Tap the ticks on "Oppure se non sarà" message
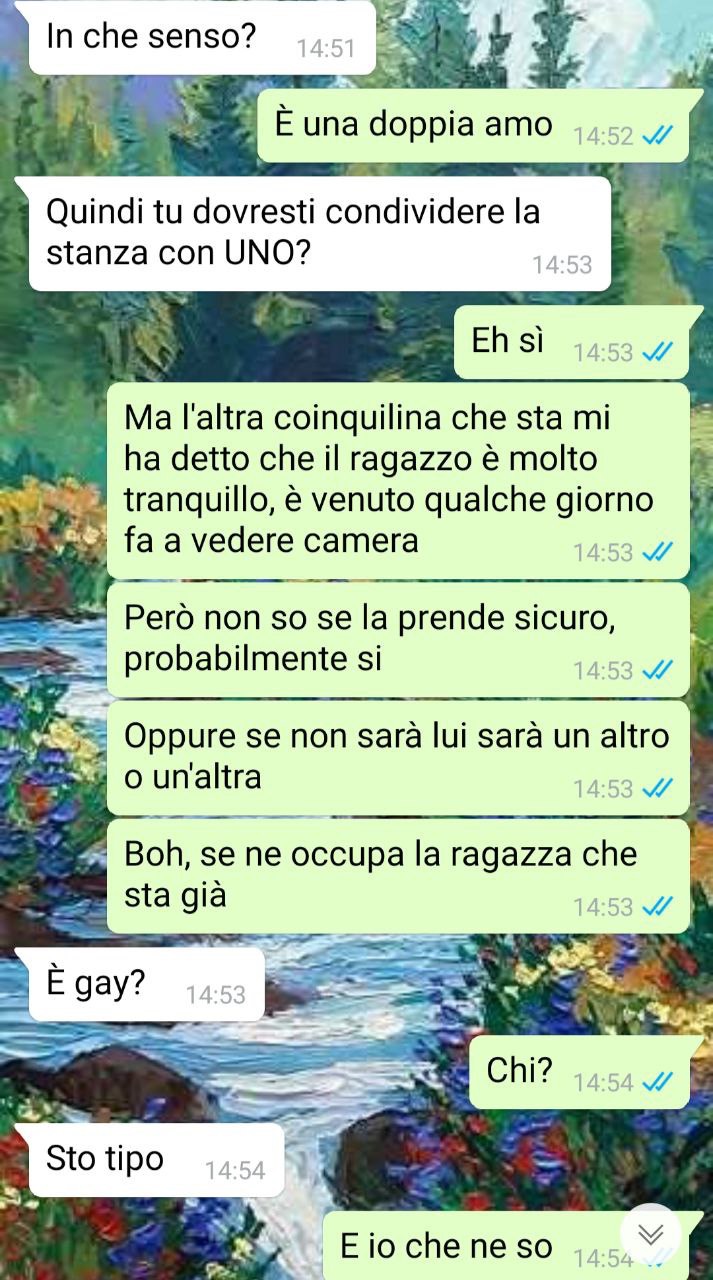The height and width of the screenshot is (1280, 713). click(x=657, y=789)
